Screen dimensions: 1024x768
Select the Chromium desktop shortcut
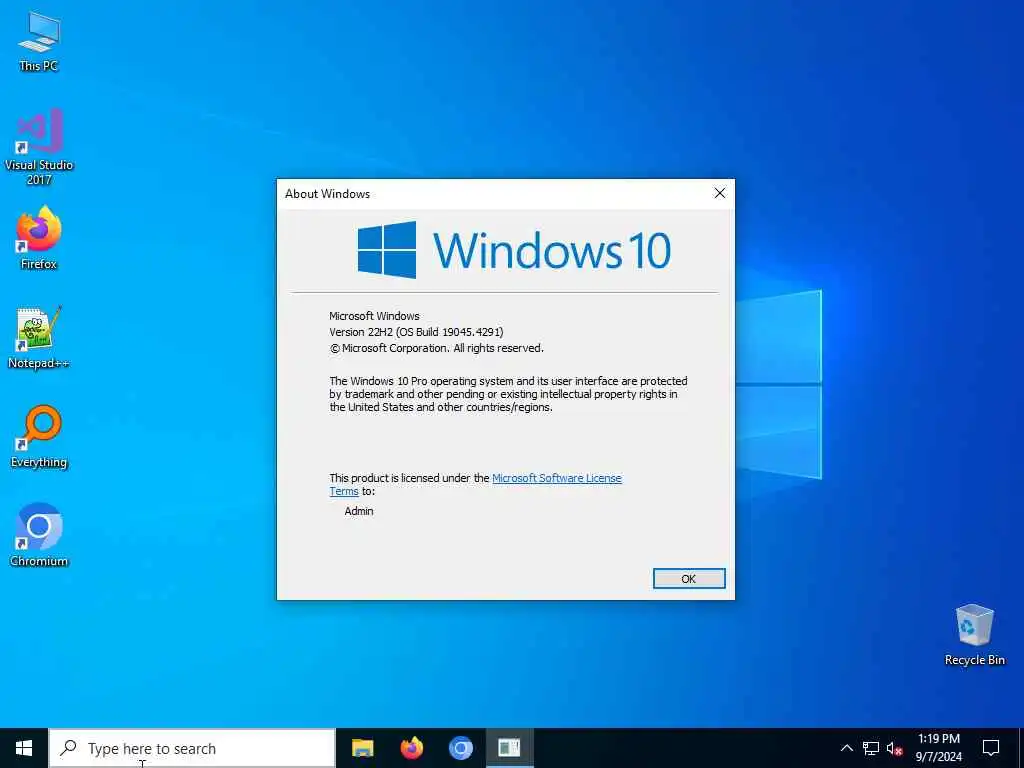(39, 535)
